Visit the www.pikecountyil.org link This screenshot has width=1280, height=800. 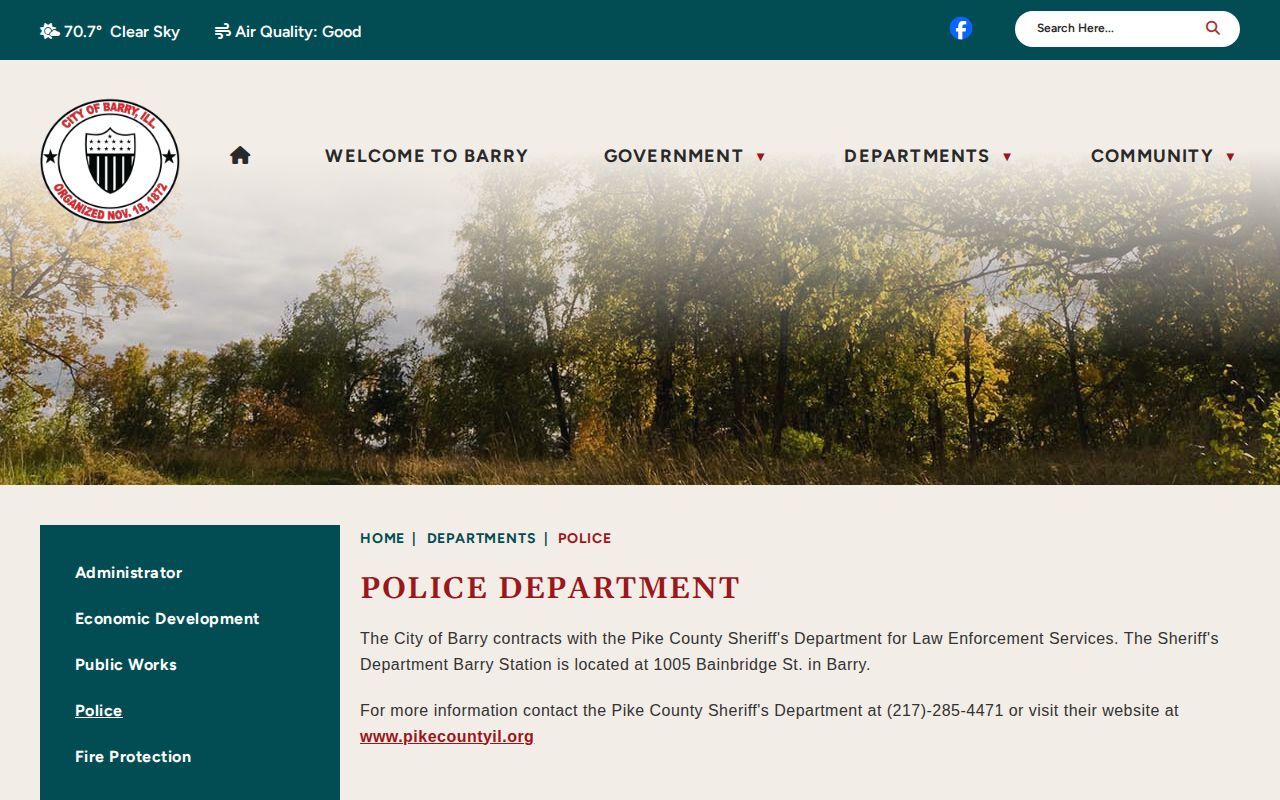coord(447,737)
